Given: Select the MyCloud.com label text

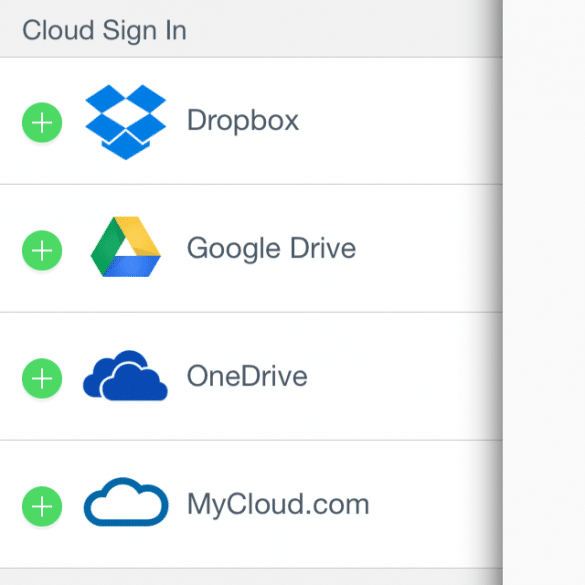Looking at the screenshot, I should coord(278,505).
